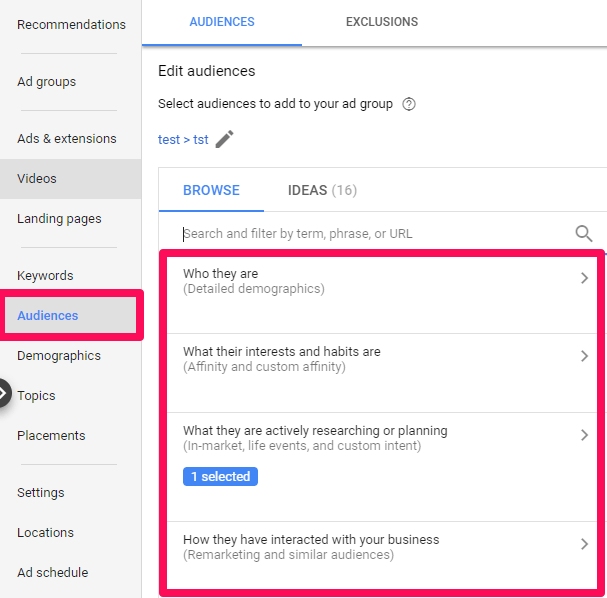This screenshot has height=598, width=607.
Task: Switch to the Exclusions tab
Action: coord(382,22)
